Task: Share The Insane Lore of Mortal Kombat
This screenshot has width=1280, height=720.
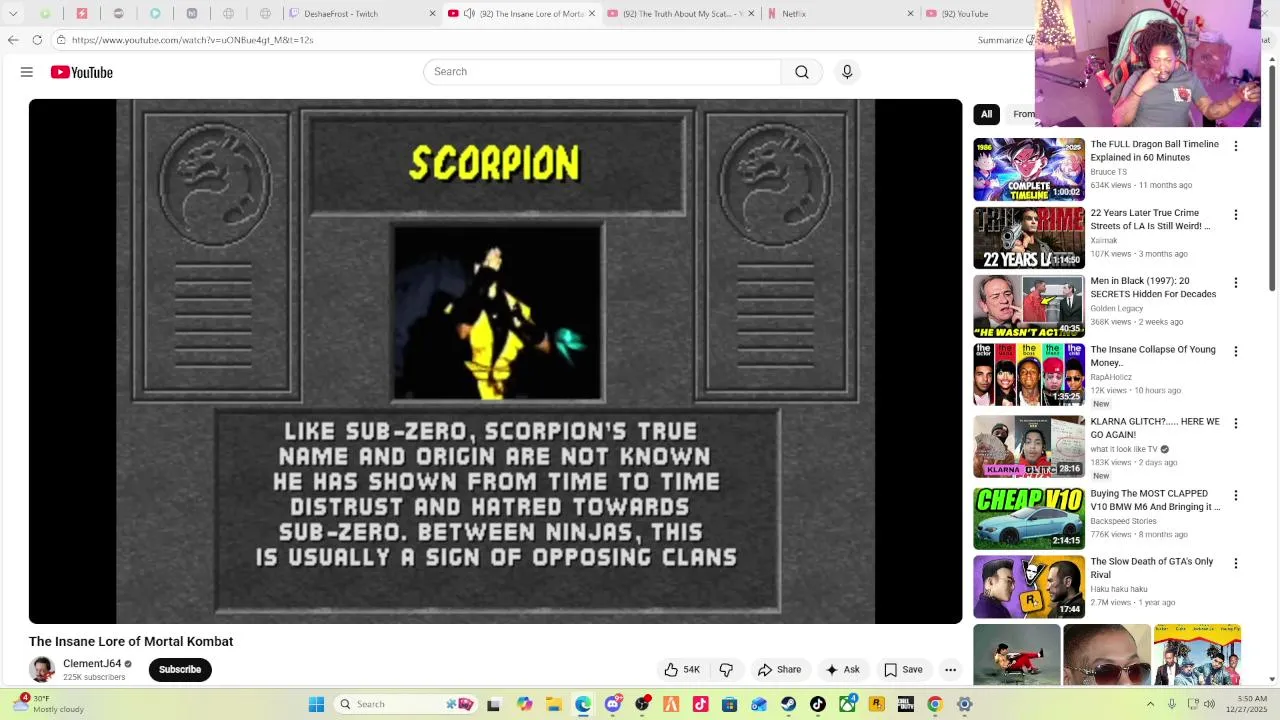Action: pos(779,670)
